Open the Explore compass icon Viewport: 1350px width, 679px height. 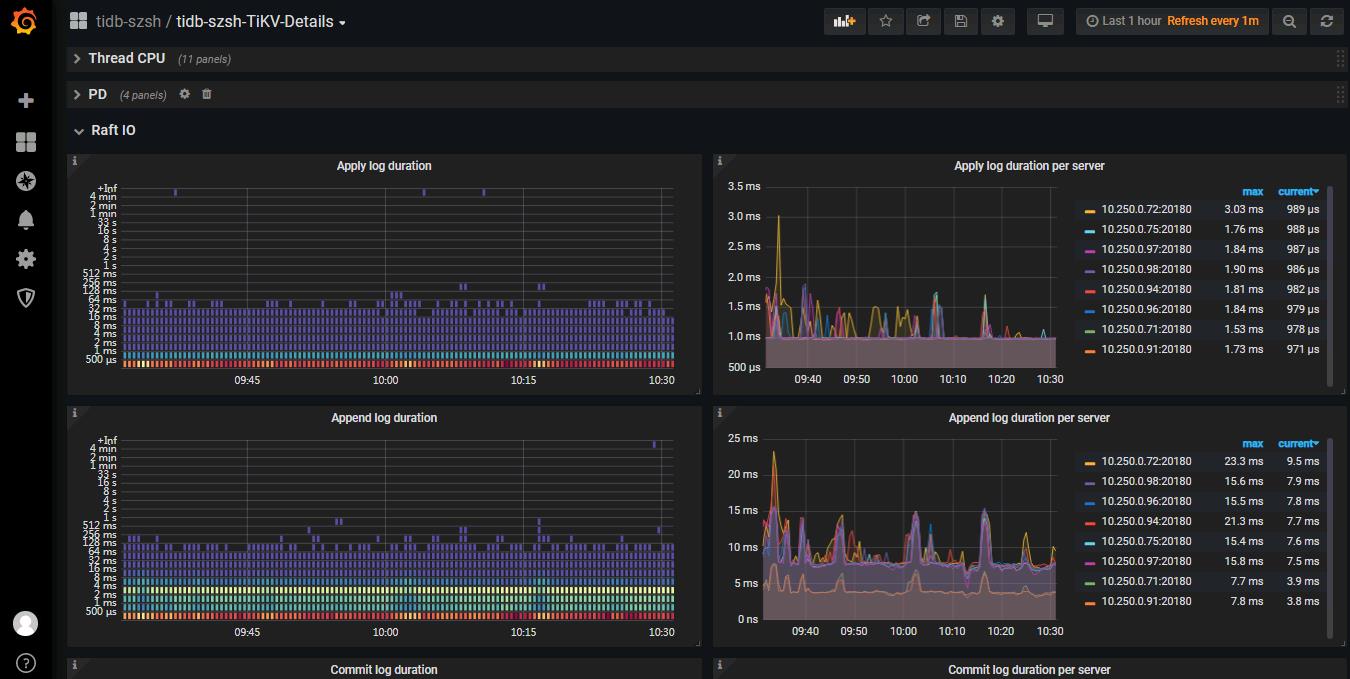tap(26, 181)
